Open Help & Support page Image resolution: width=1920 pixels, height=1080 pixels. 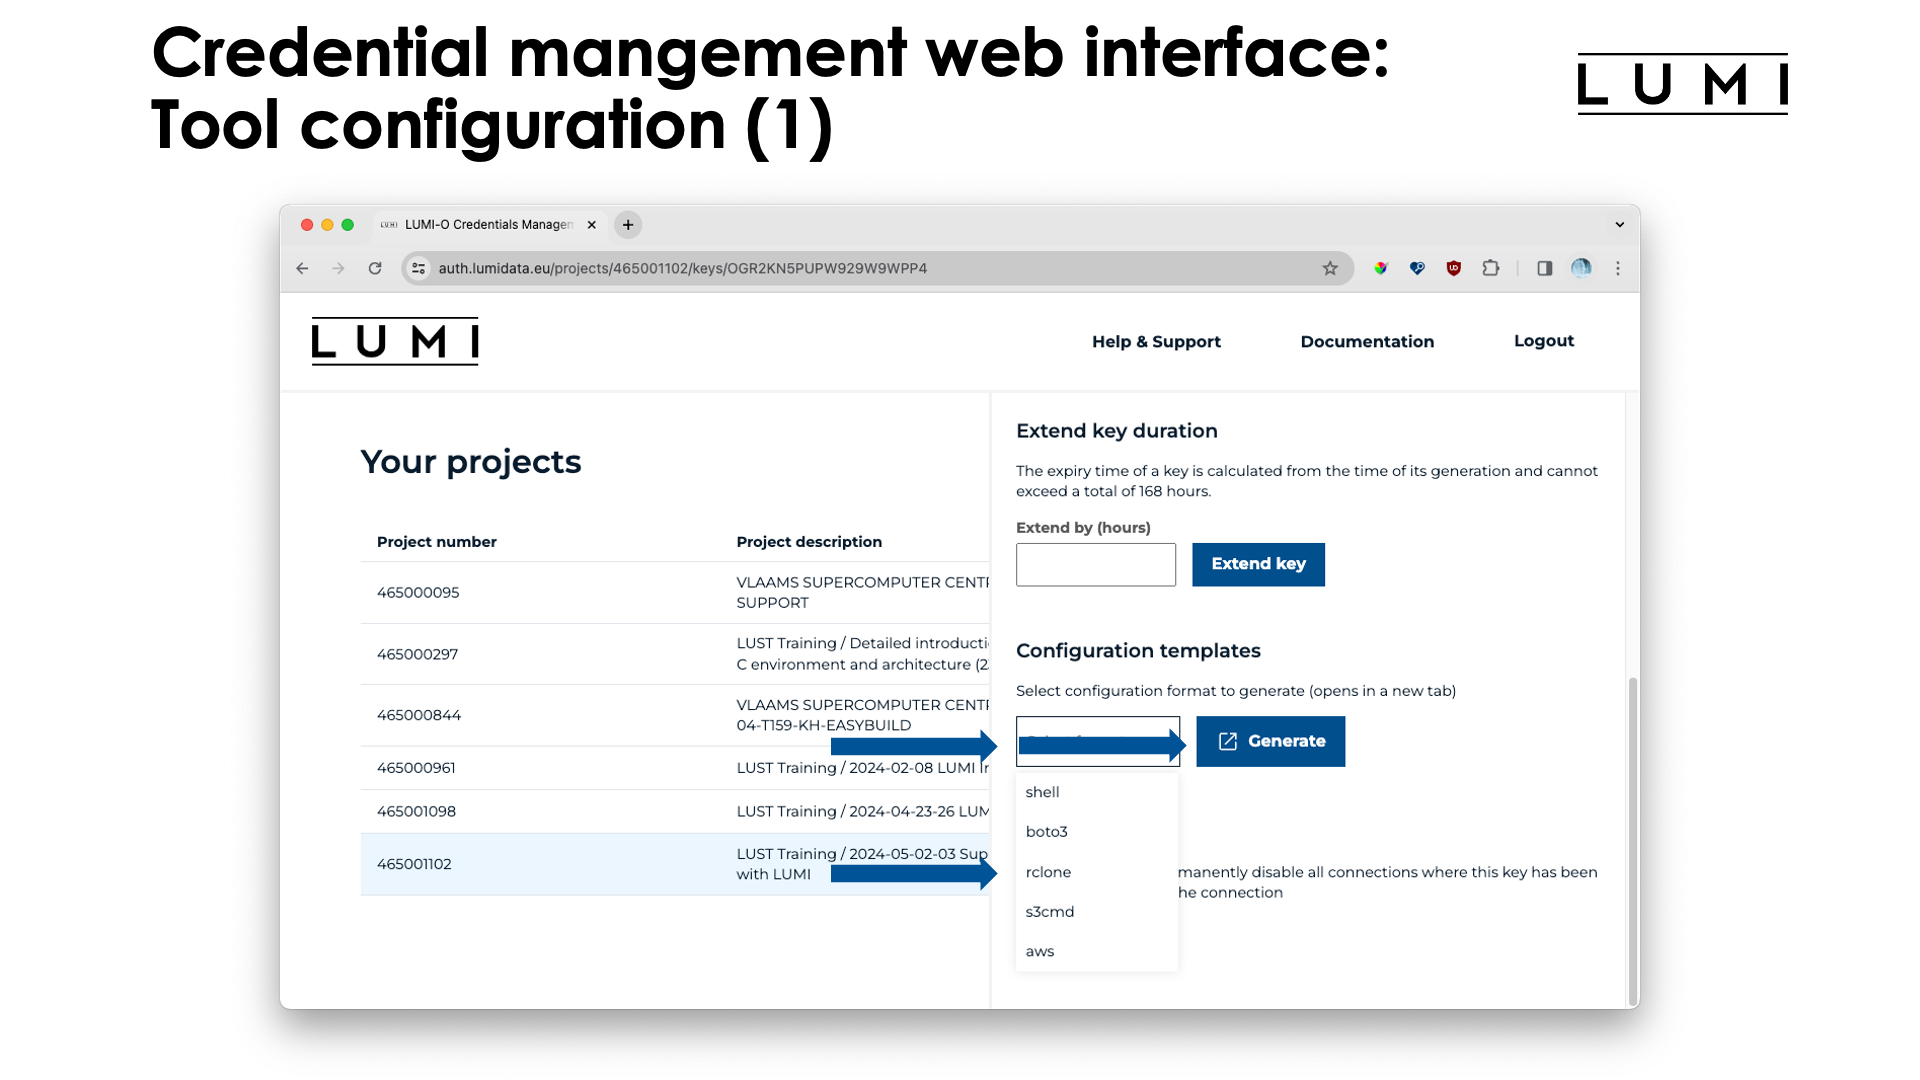coord(1156,342)
